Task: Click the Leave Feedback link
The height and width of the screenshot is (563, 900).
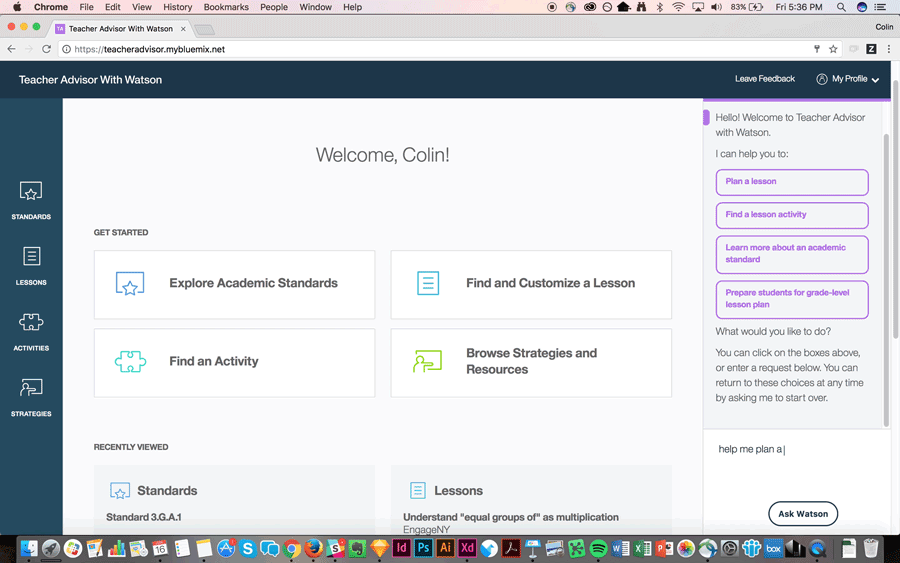Action: point(765,79)
